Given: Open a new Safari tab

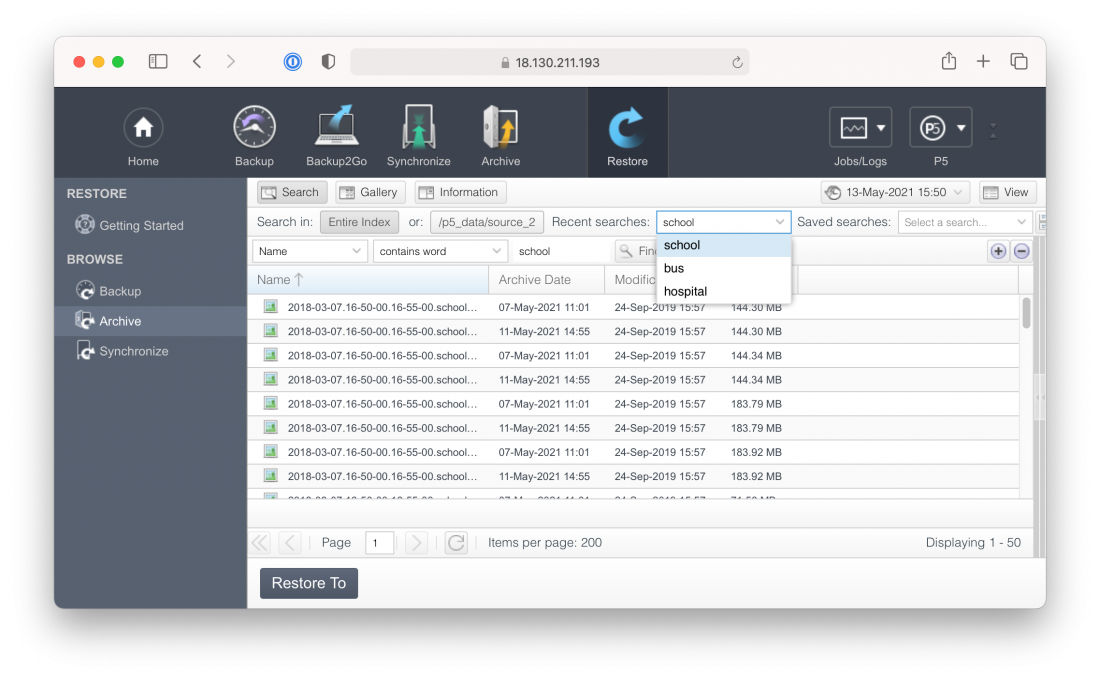Looking at the screenshot, I should click(983, 62).
